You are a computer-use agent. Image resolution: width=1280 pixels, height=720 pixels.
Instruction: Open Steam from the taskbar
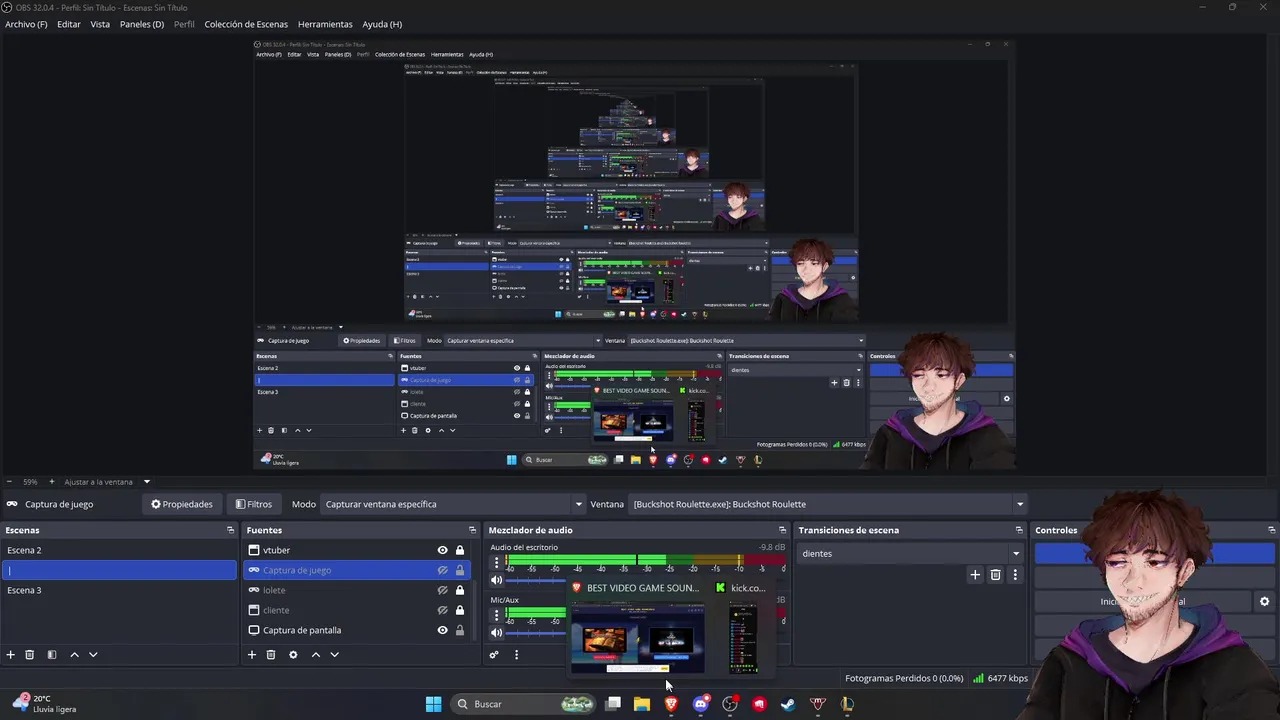coord(788,704)
